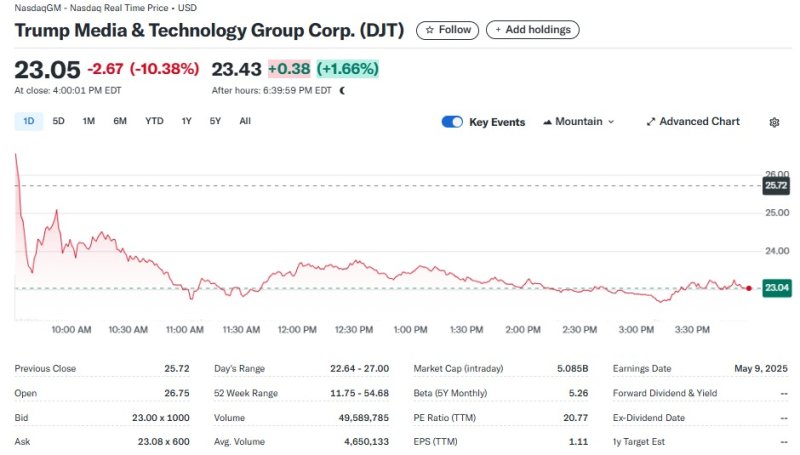Show the All time range
The image size is (800, 455).
pyautogui.click(x=245, y=121)
